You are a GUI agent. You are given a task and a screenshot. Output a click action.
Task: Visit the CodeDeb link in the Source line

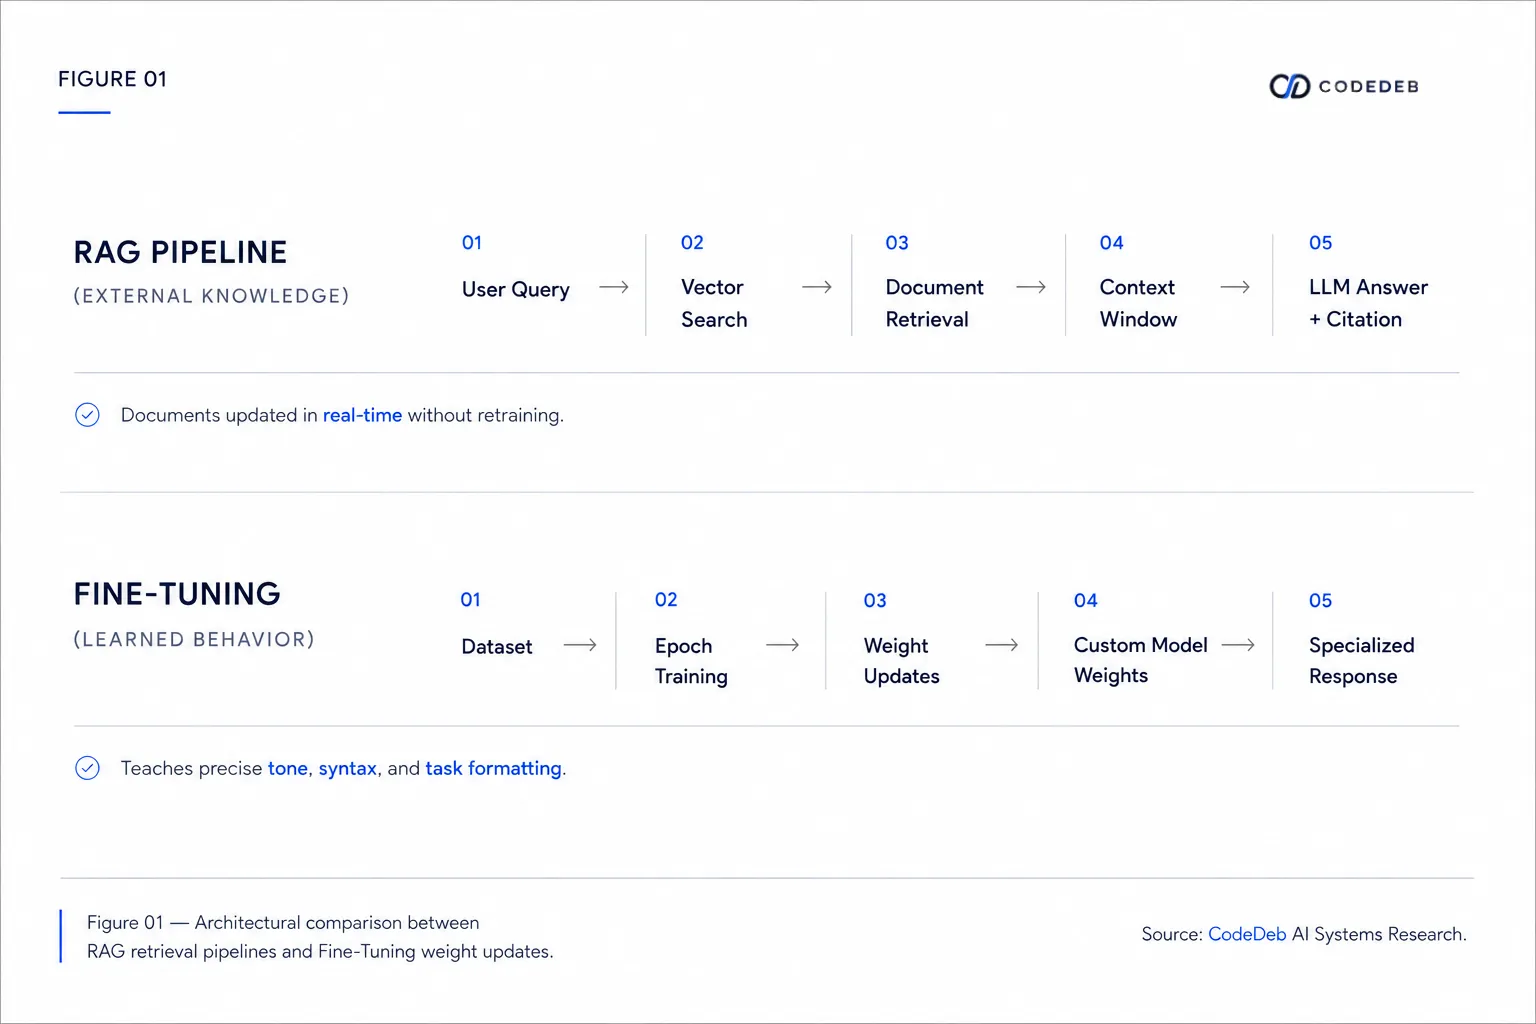pos(1247,934)
